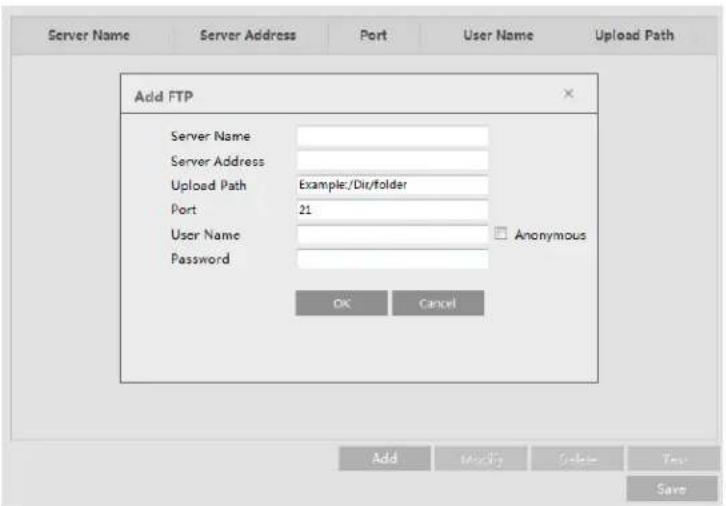Click the Add FTP dialog title

tap(164, 97)
